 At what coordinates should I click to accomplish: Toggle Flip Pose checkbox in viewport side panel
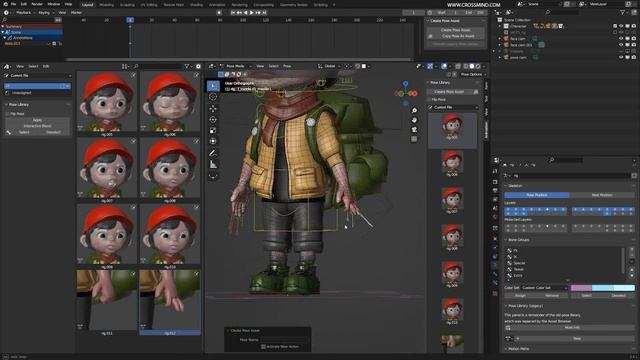pyautogui.click(x=429, y=100)
